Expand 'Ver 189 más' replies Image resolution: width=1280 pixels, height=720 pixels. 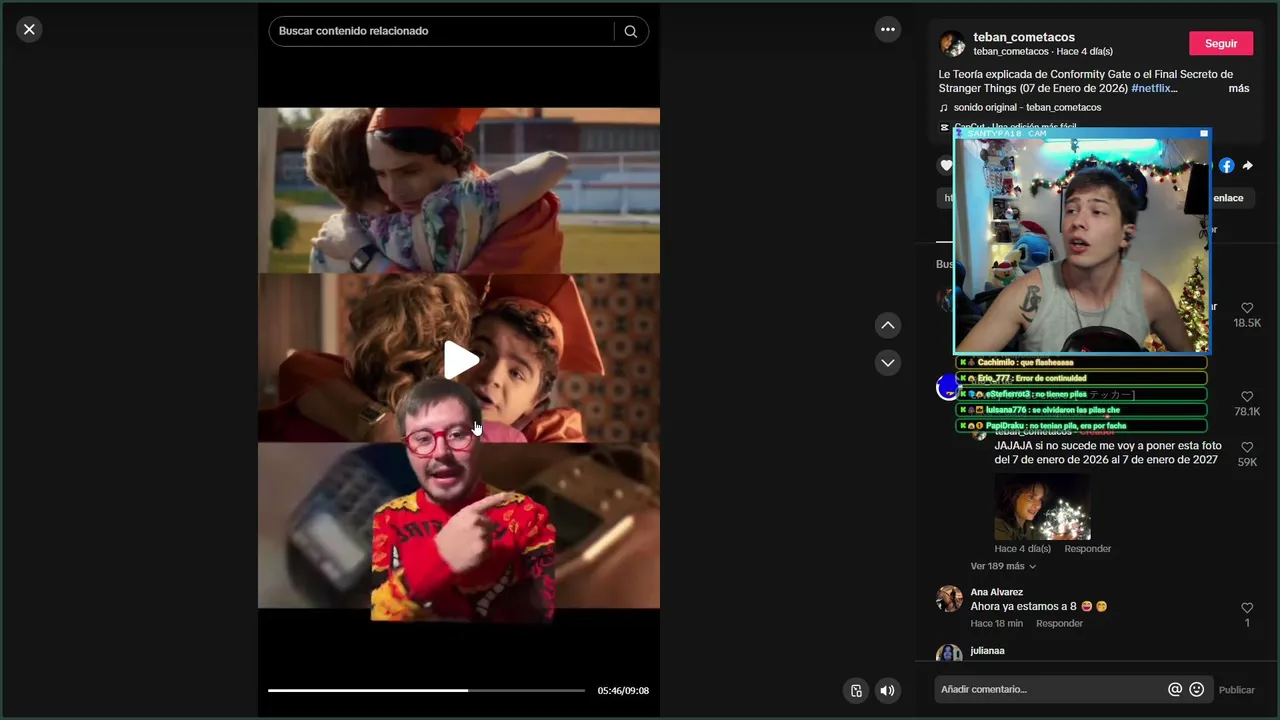point(1003,566)
